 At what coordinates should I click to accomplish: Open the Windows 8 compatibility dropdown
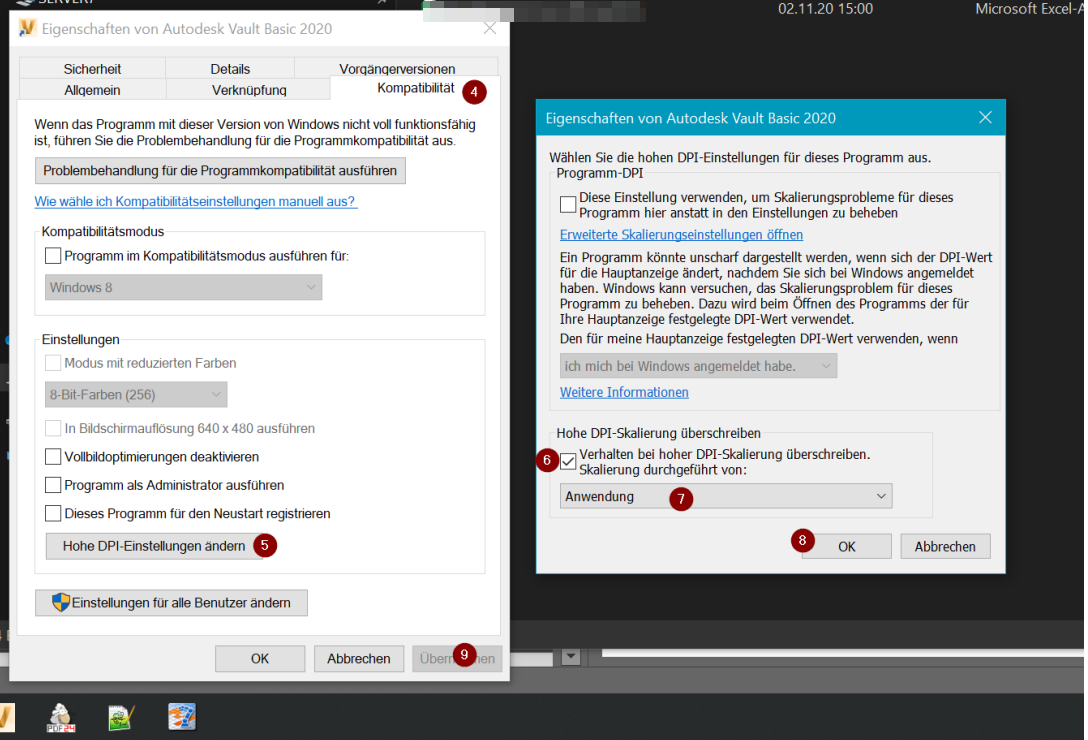coord(183,287)
